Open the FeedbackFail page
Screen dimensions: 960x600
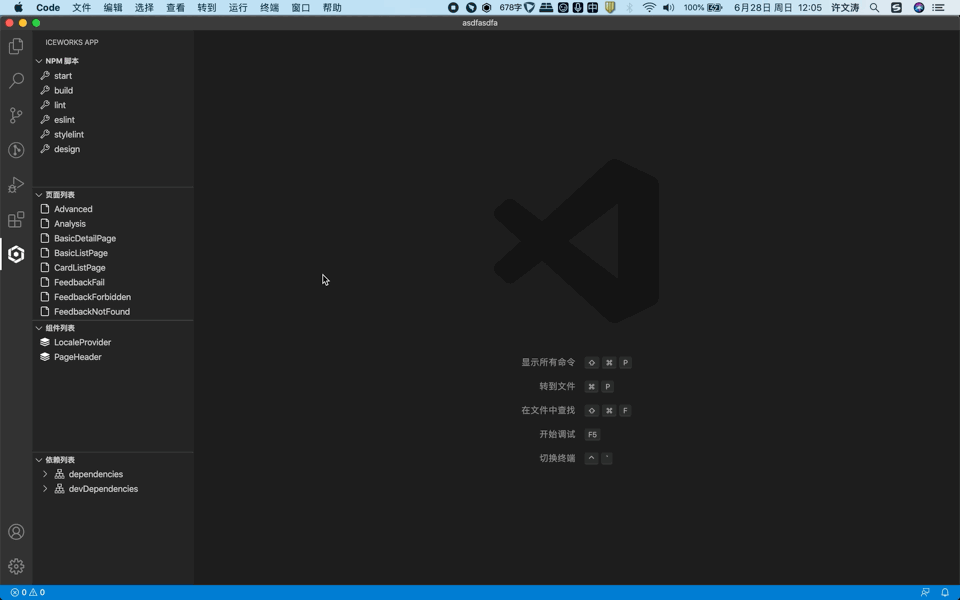coord(113,283)
